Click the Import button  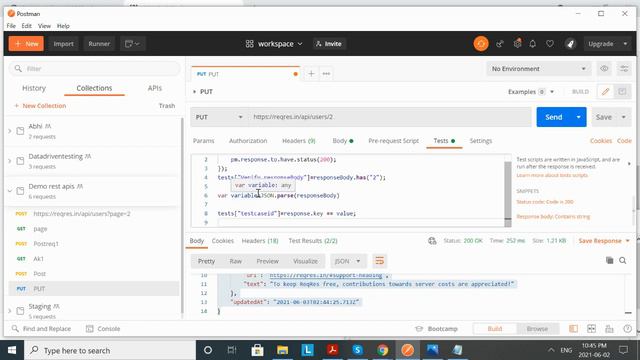point(63,44)
